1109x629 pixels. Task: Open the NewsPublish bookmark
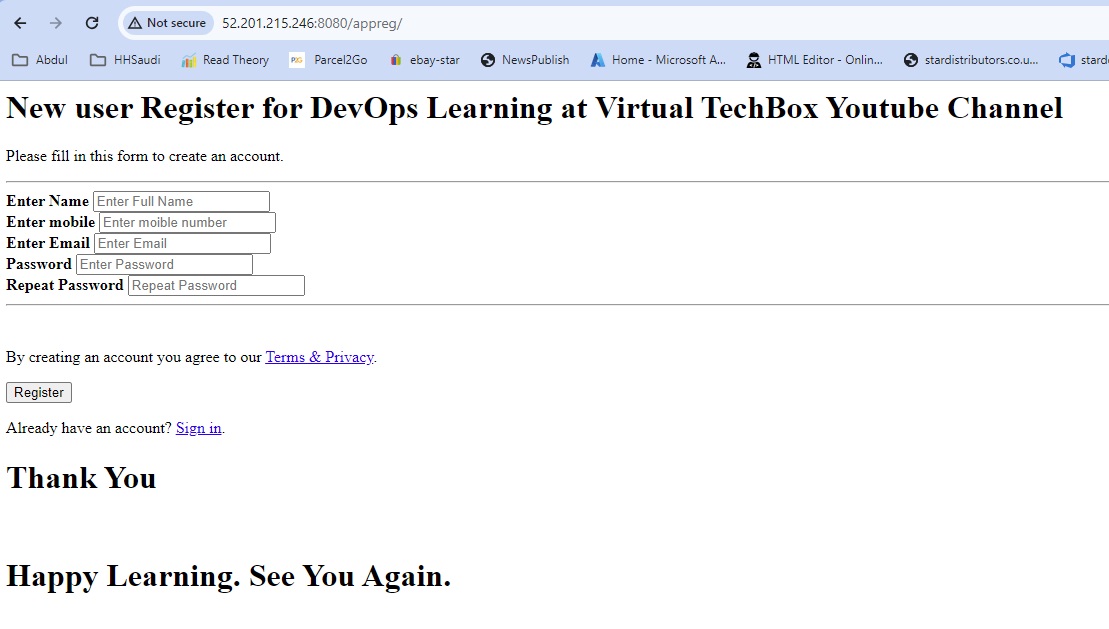click(x=525, y=60)
